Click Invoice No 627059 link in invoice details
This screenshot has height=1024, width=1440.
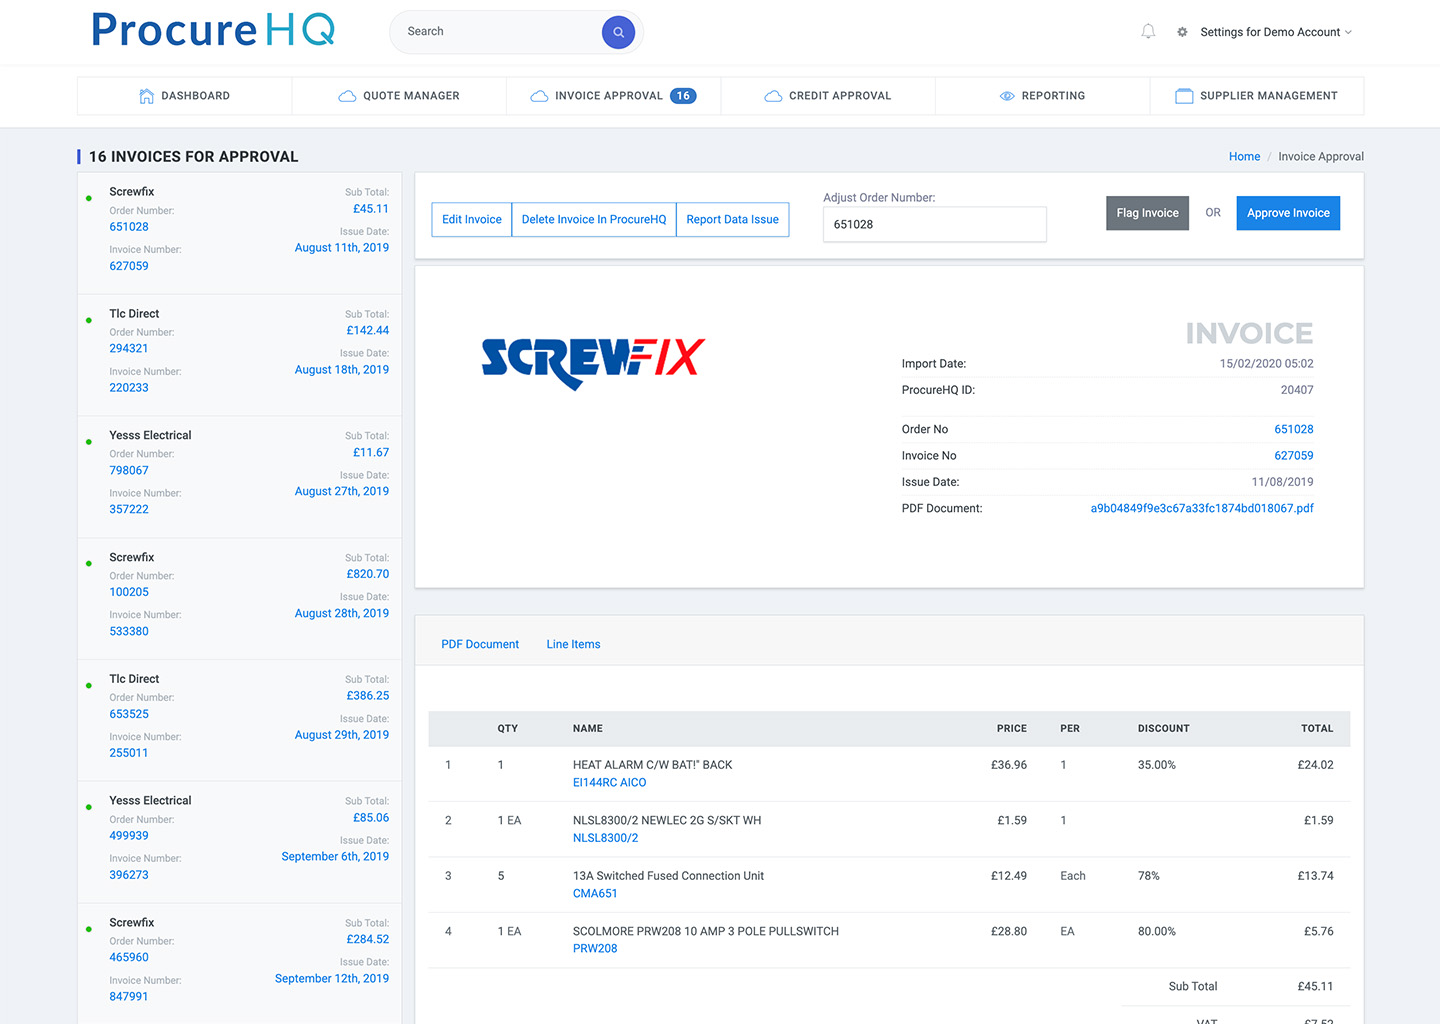pos(1294,455)
